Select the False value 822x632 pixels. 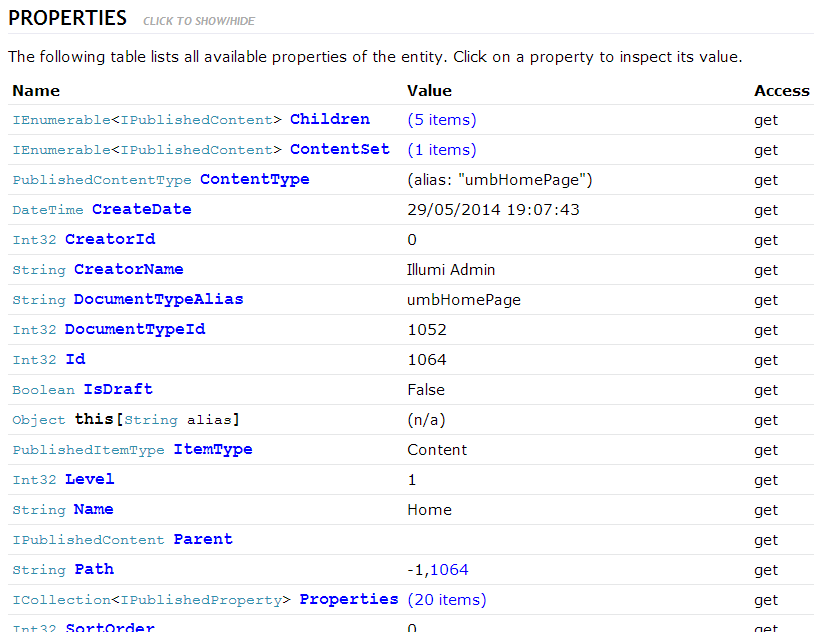[426, 389]
